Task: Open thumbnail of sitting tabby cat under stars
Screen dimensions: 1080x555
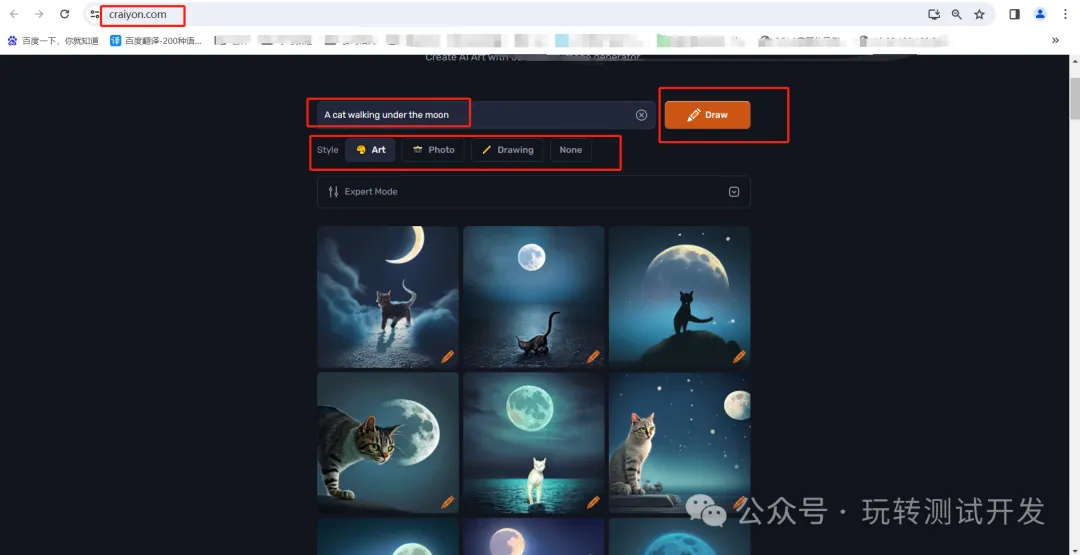Action: (x=680, y=443)
